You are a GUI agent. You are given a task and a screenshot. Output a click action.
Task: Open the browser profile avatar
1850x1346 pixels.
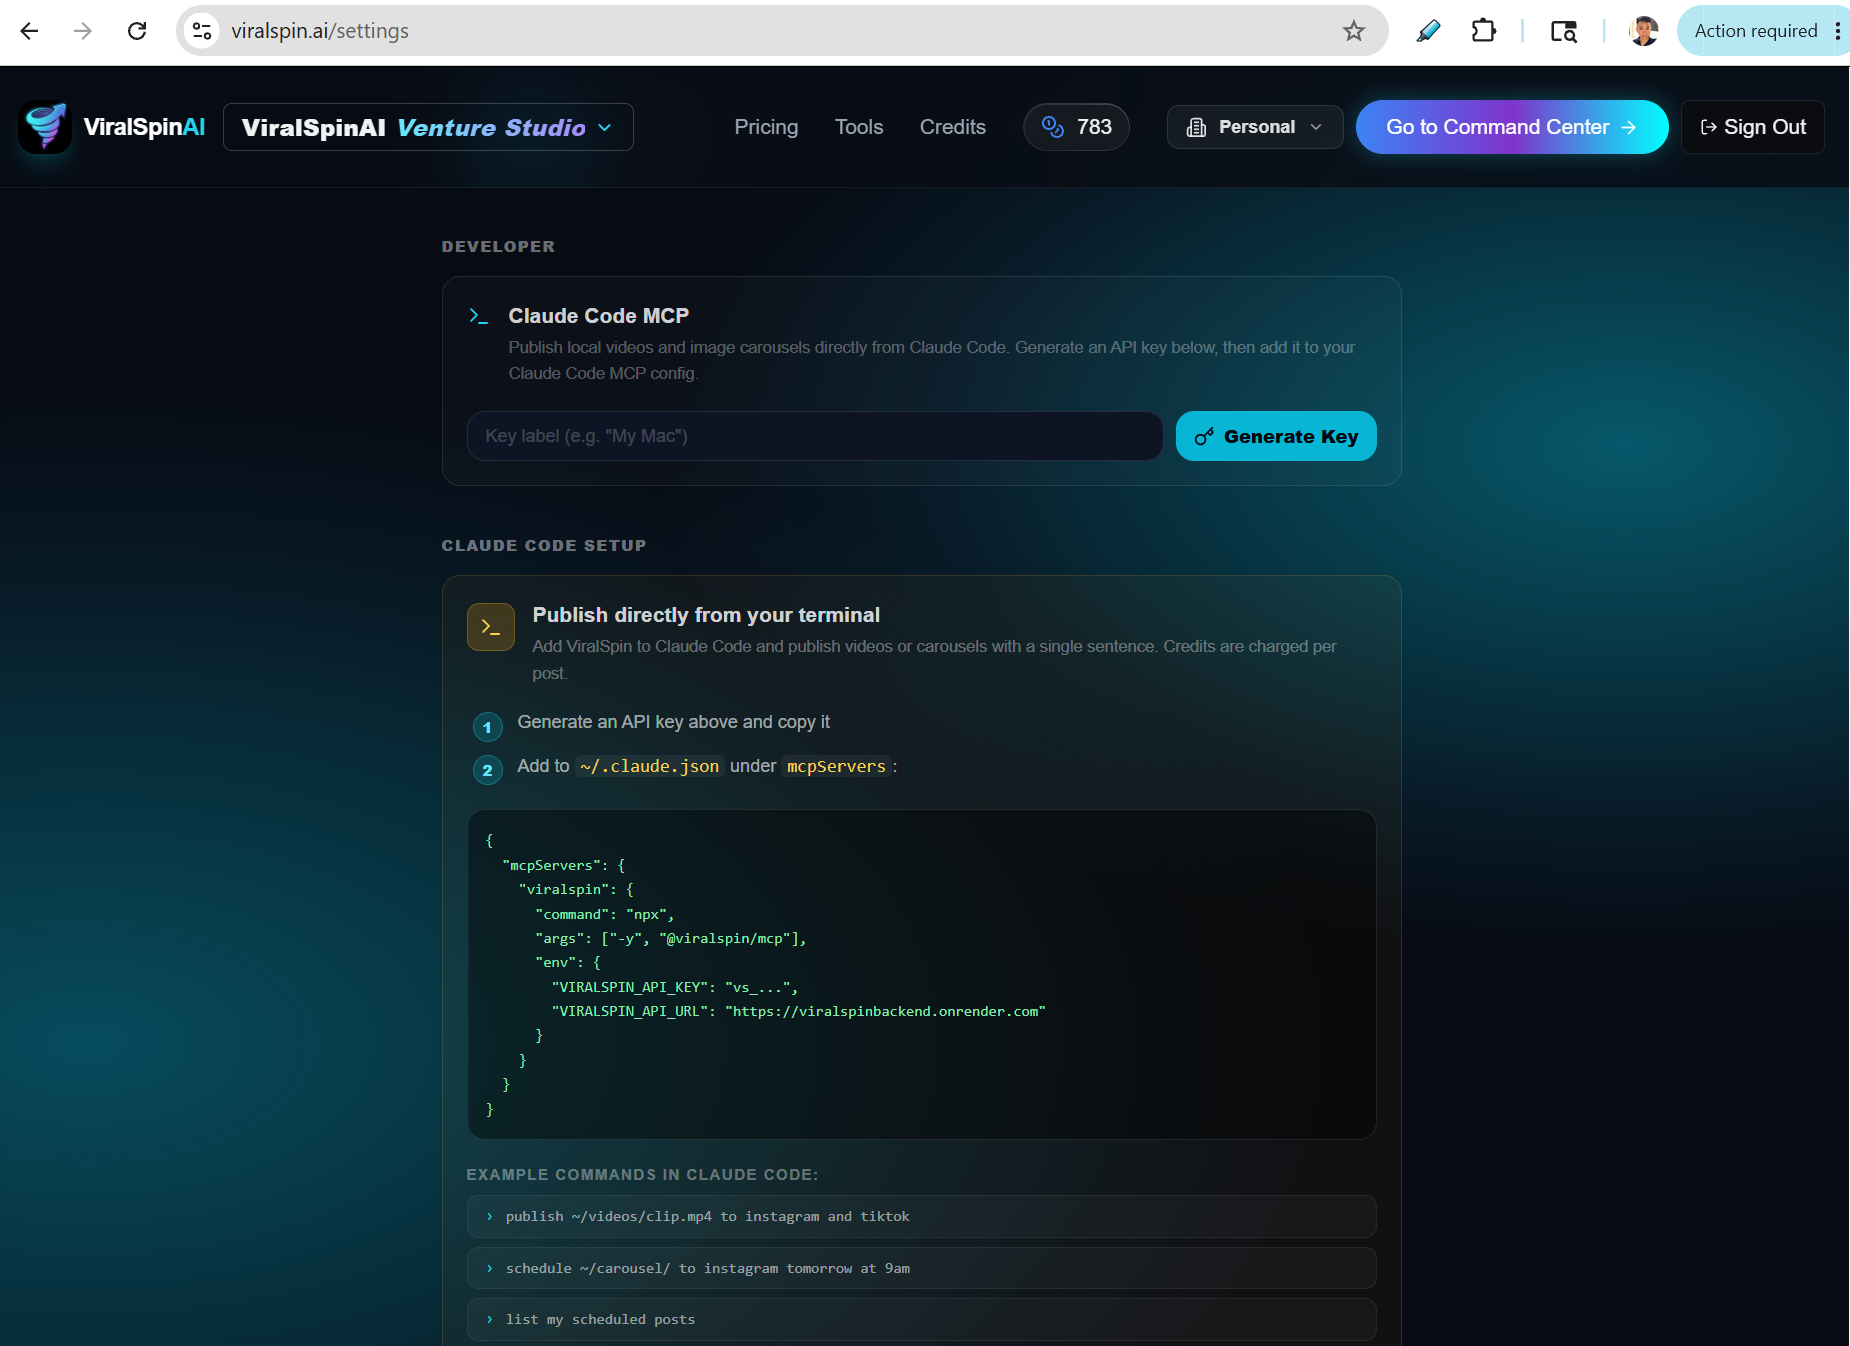pos(1644,31)
